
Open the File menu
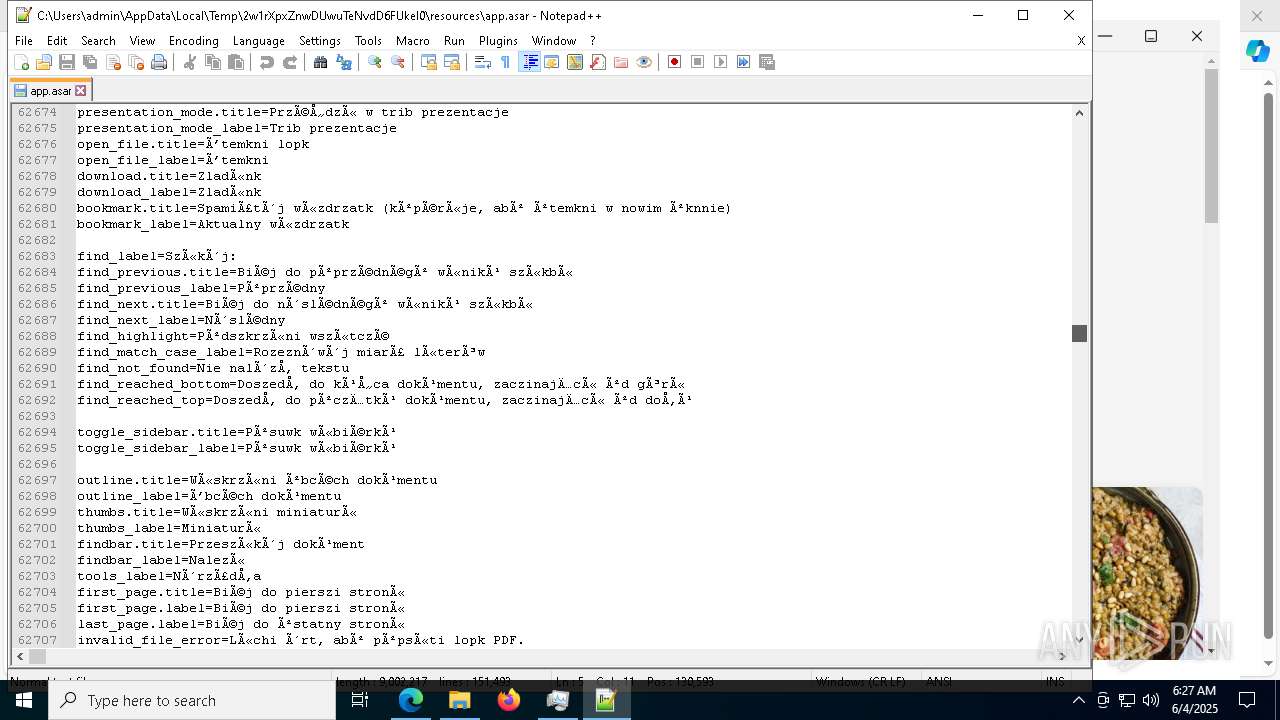tap(24, 41)
